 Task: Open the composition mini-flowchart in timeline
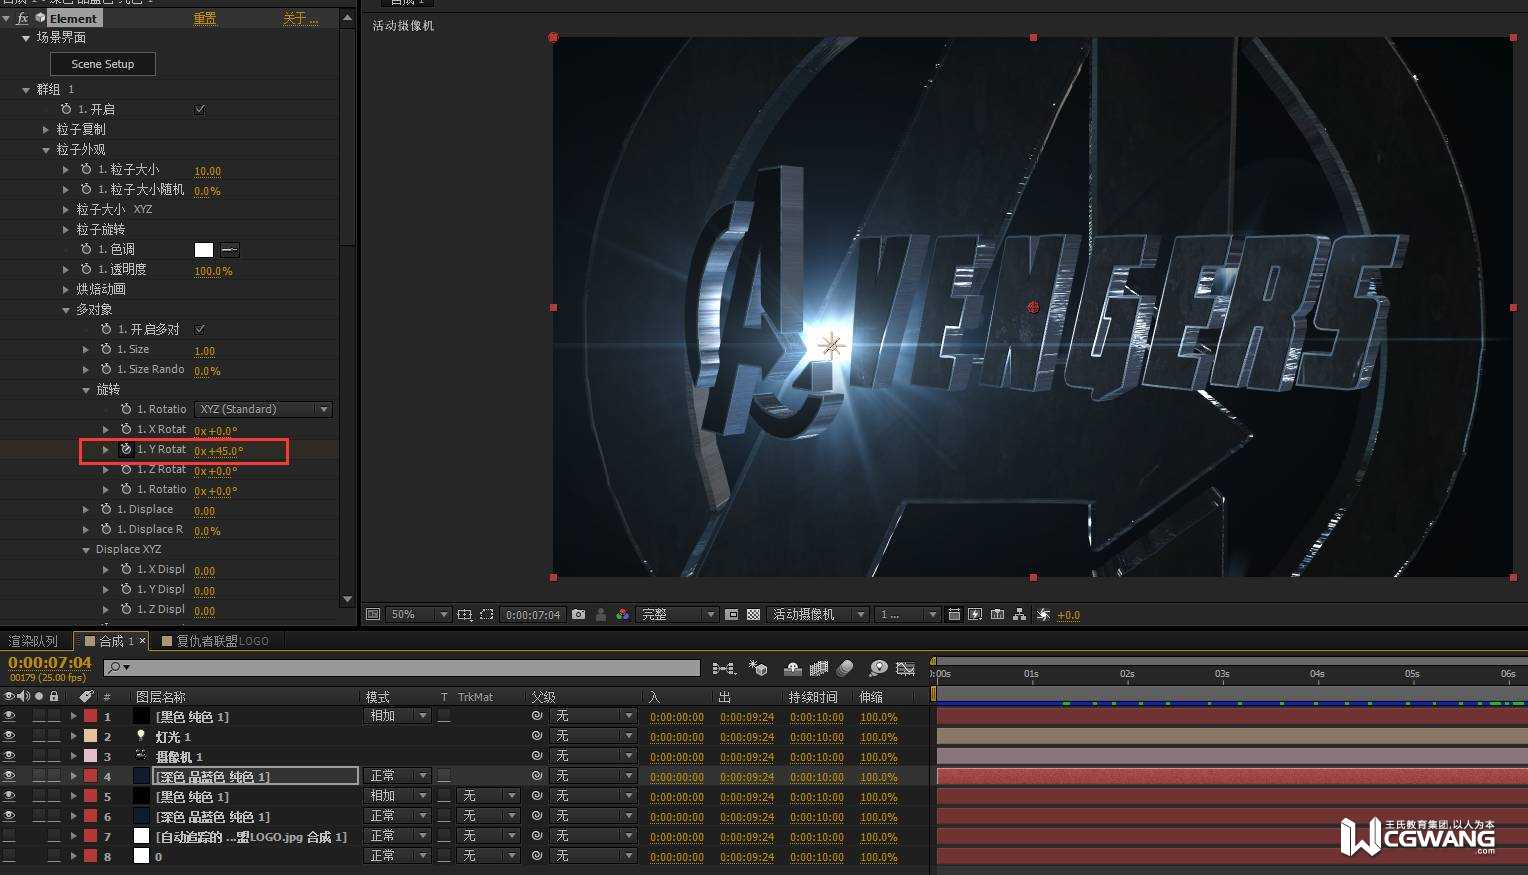tap(724, 668)
